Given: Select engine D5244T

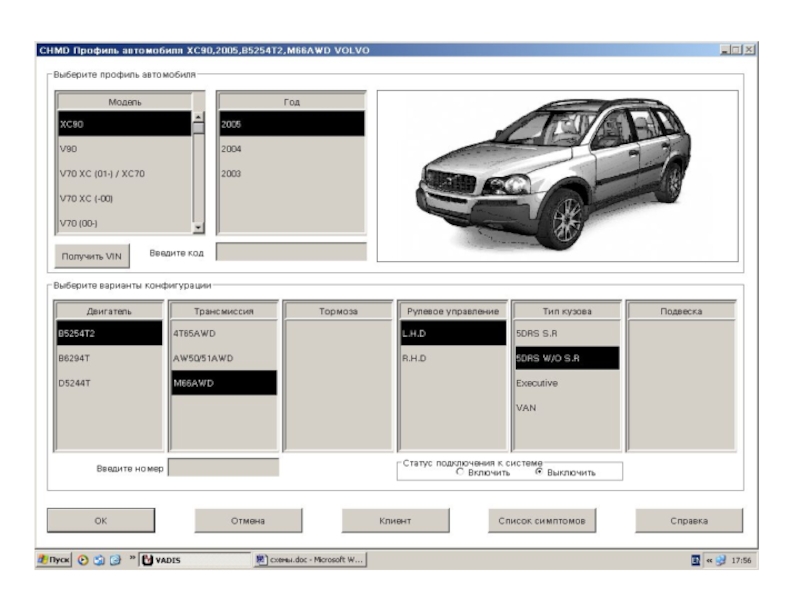Looking at the screenshot, I should (x=109, y=383).
